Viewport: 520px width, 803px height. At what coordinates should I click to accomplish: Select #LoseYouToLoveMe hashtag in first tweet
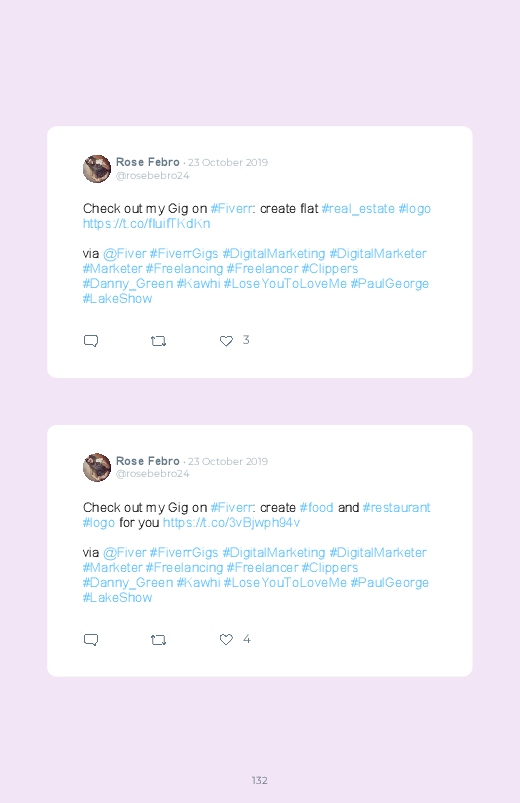point(285,284)
